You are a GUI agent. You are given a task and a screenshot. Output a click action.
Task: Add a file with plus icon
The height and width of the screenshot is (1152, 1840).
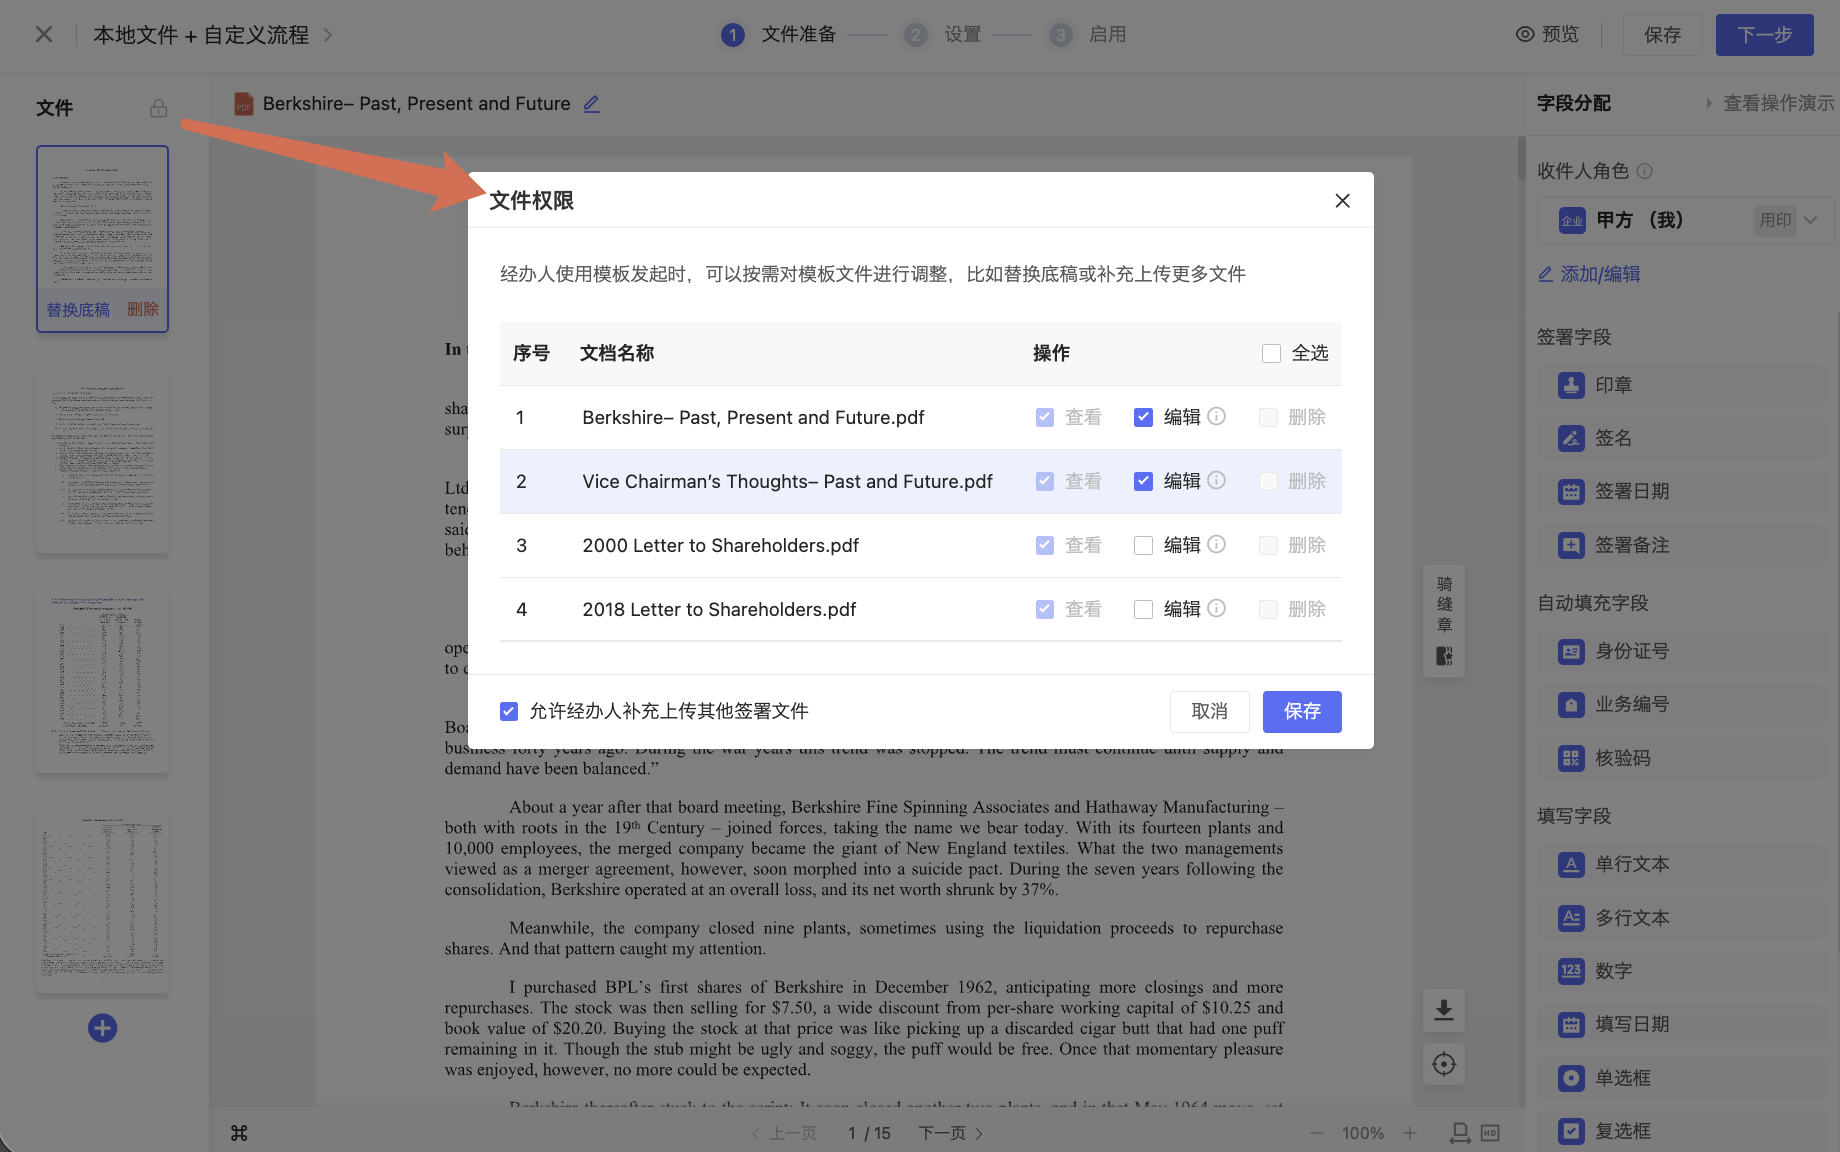coord(102,1028)
